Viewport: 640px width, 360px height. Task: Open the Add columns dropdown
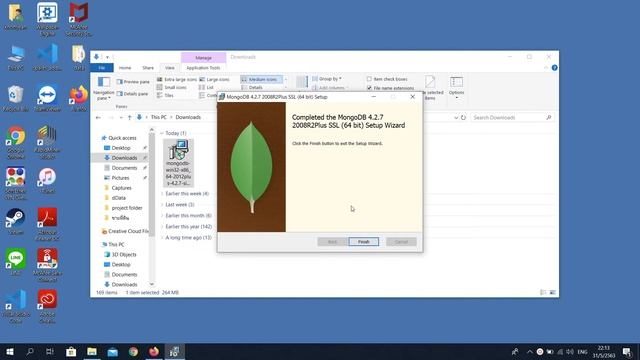pyautogui.click(x=330, y=88)
